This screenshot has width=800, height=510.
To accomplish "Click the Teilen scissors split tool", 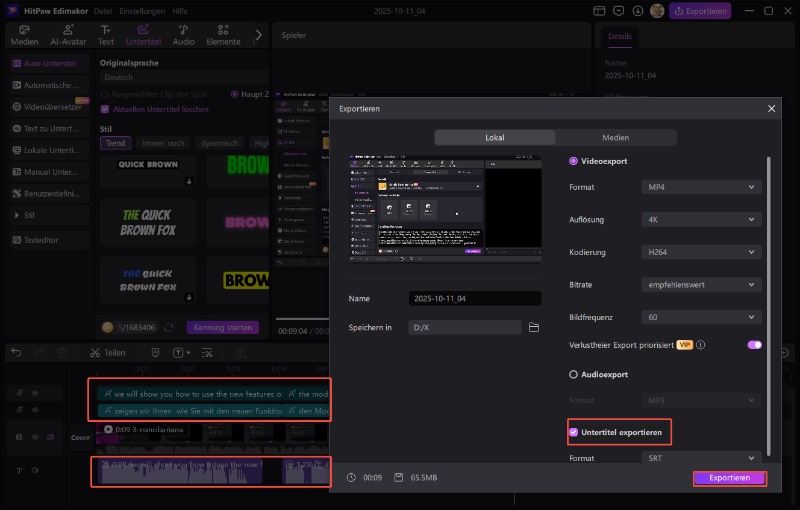I will (x=107, y=353).
